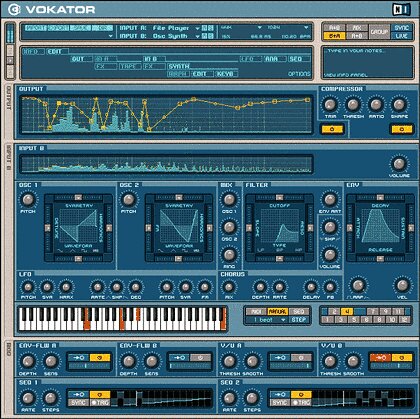Toggle the ENV-FLW B grey power button
Viewport: 420px width, 419px height.
[x=201, y=358]
